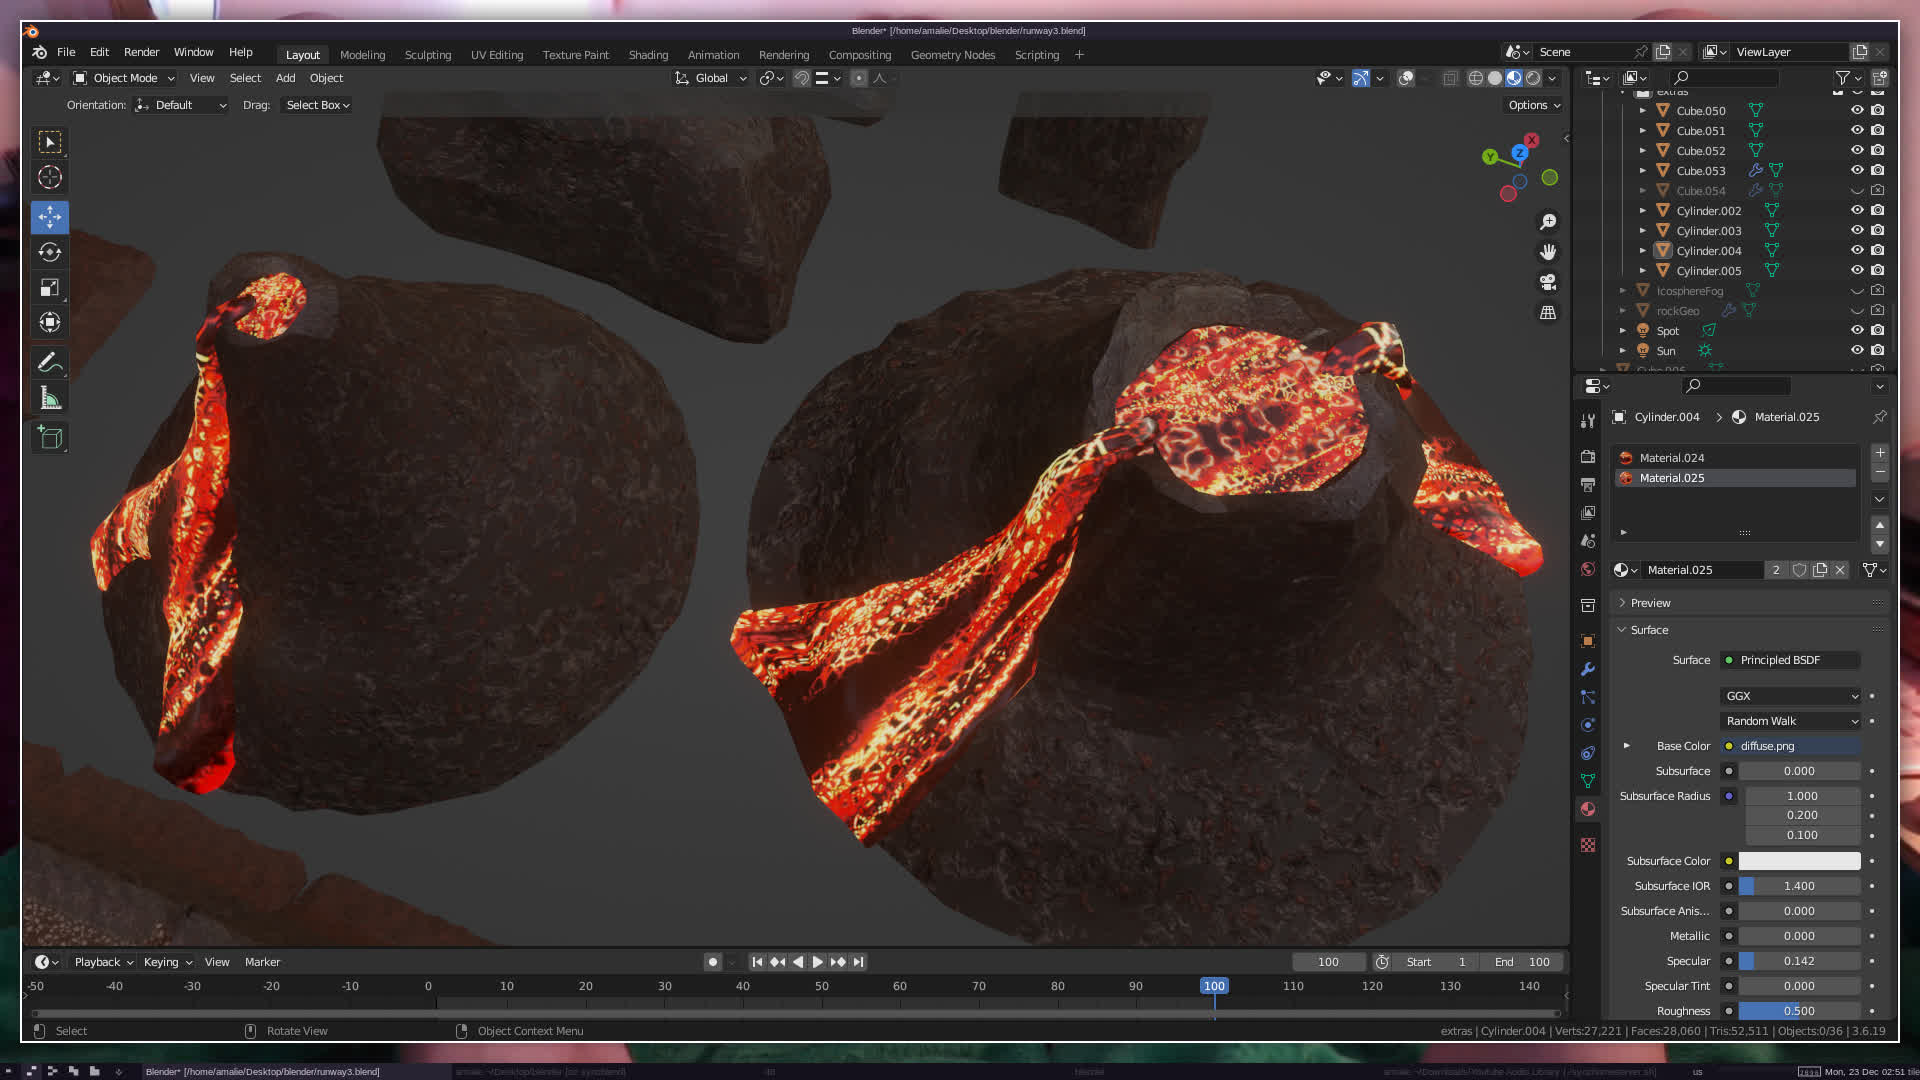Click the zoom magnifier viewport icon
Viewport: 1920px width, 1080px height.
1548,222
